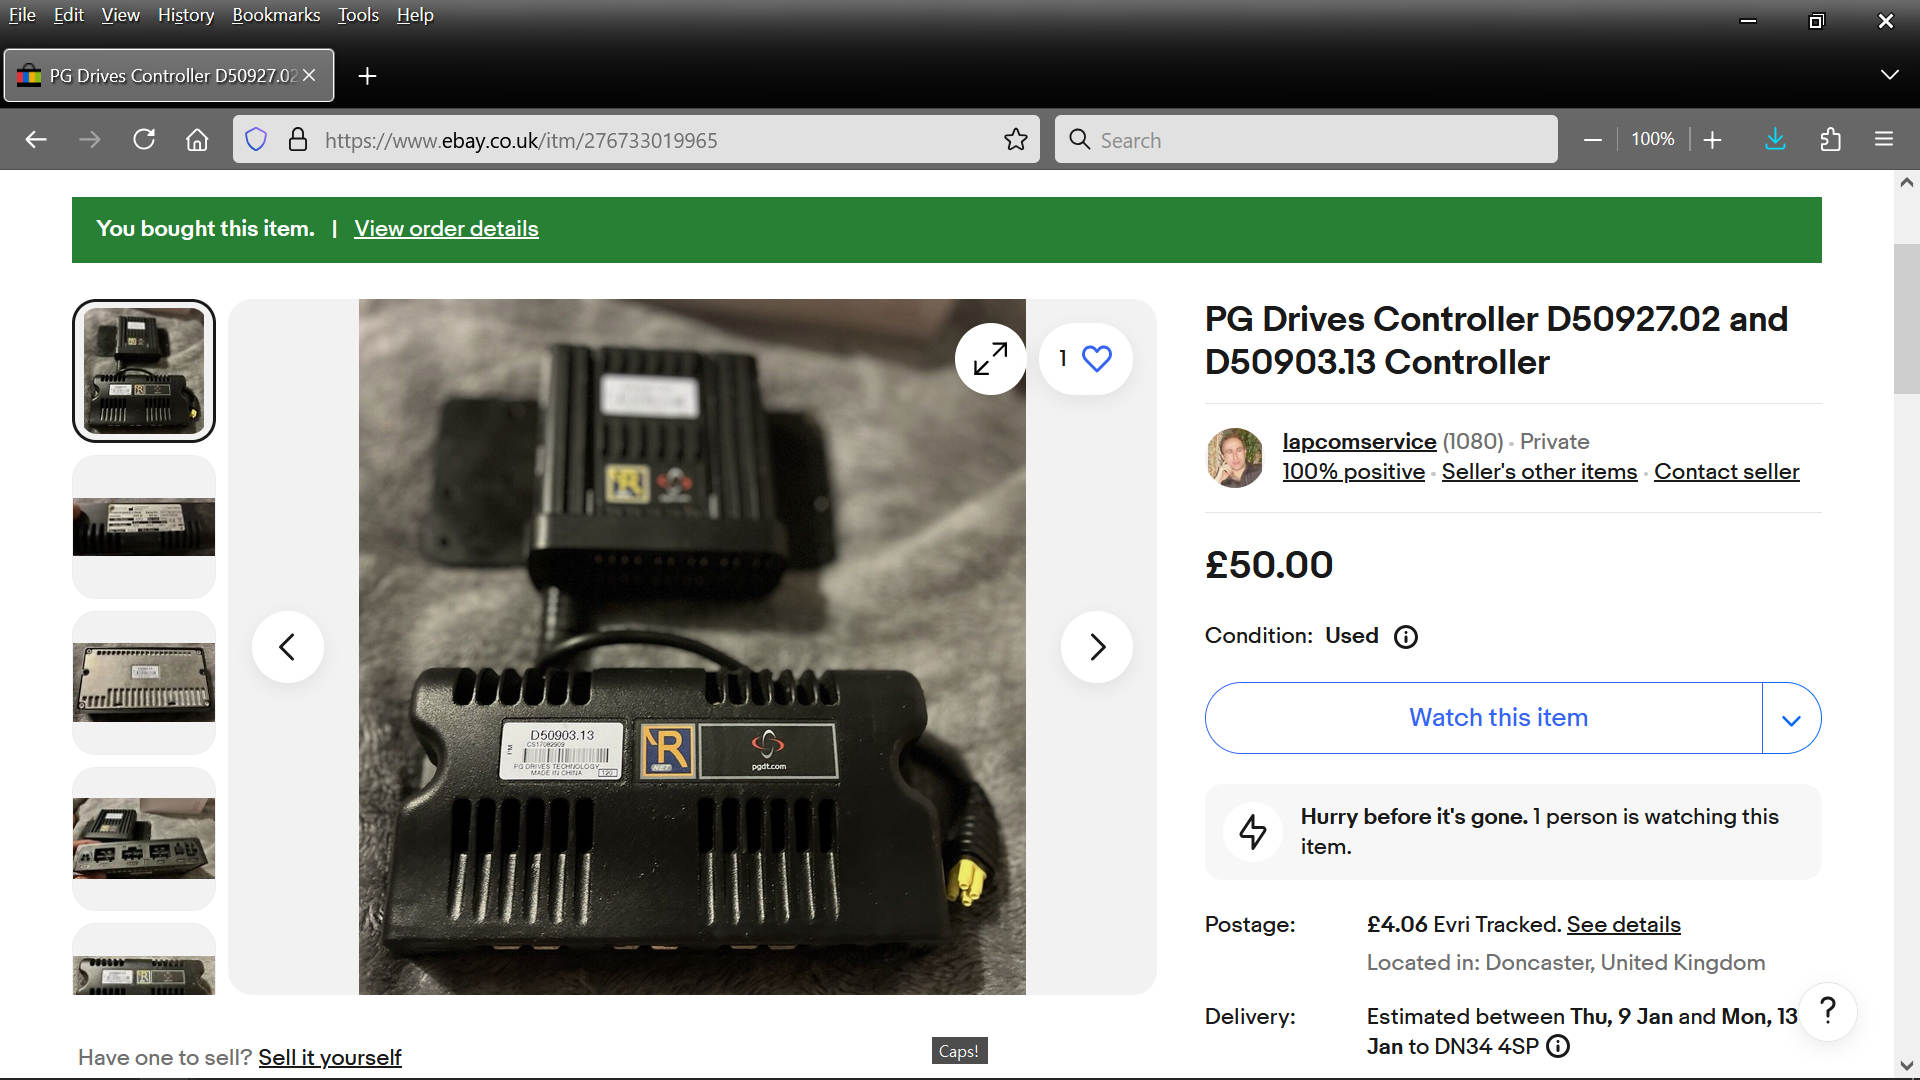Bookmark this page with the star icon
Image resolution: width=1920 pixels, height=1080 pixels.
pos(1015,140)
